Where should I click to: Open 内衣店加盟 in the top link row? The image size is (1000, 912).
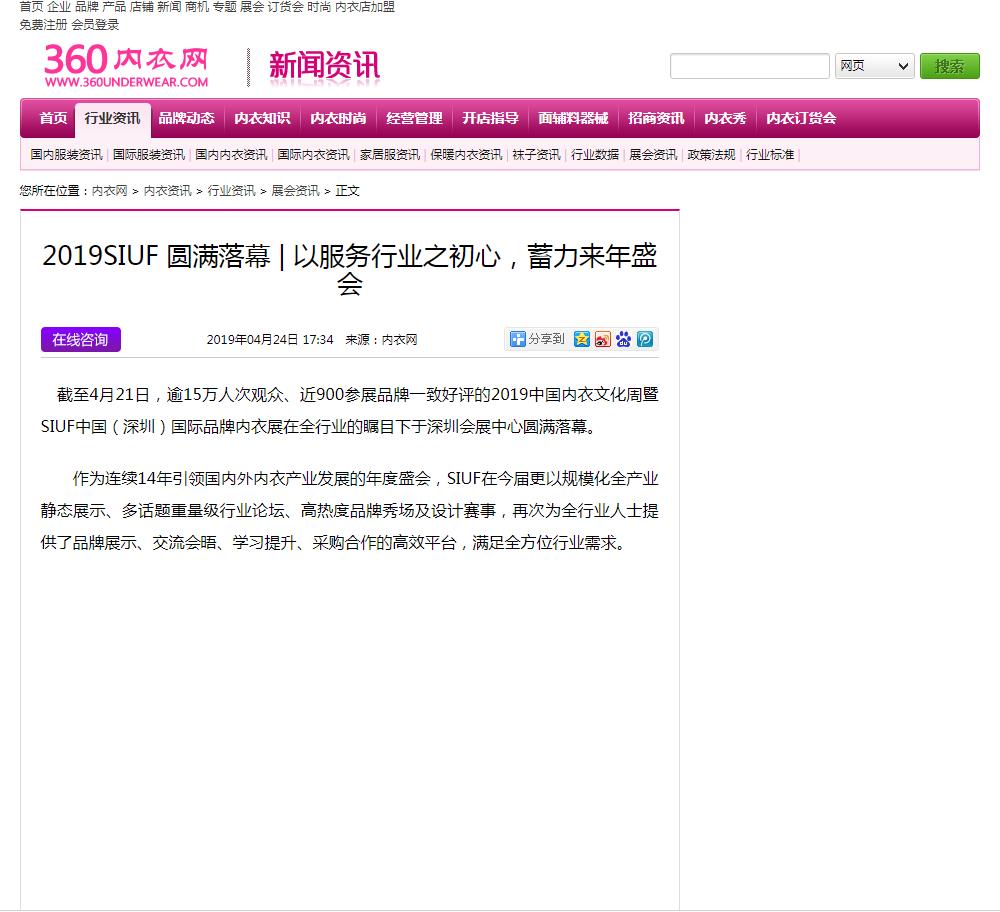coord(365,7)
